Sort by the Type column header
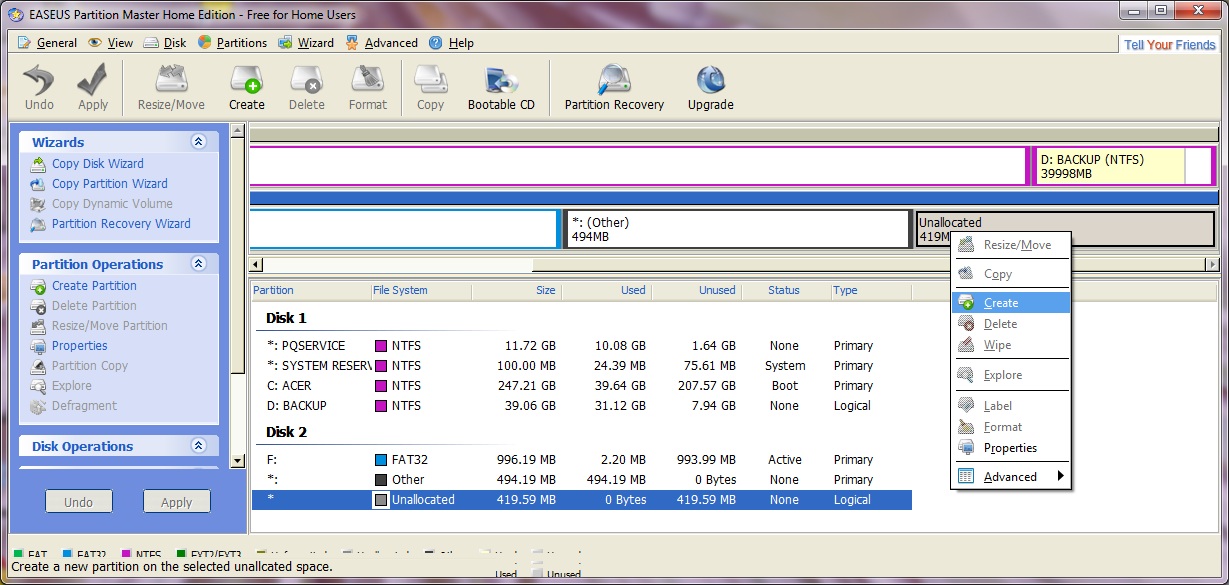 point(871,291)
